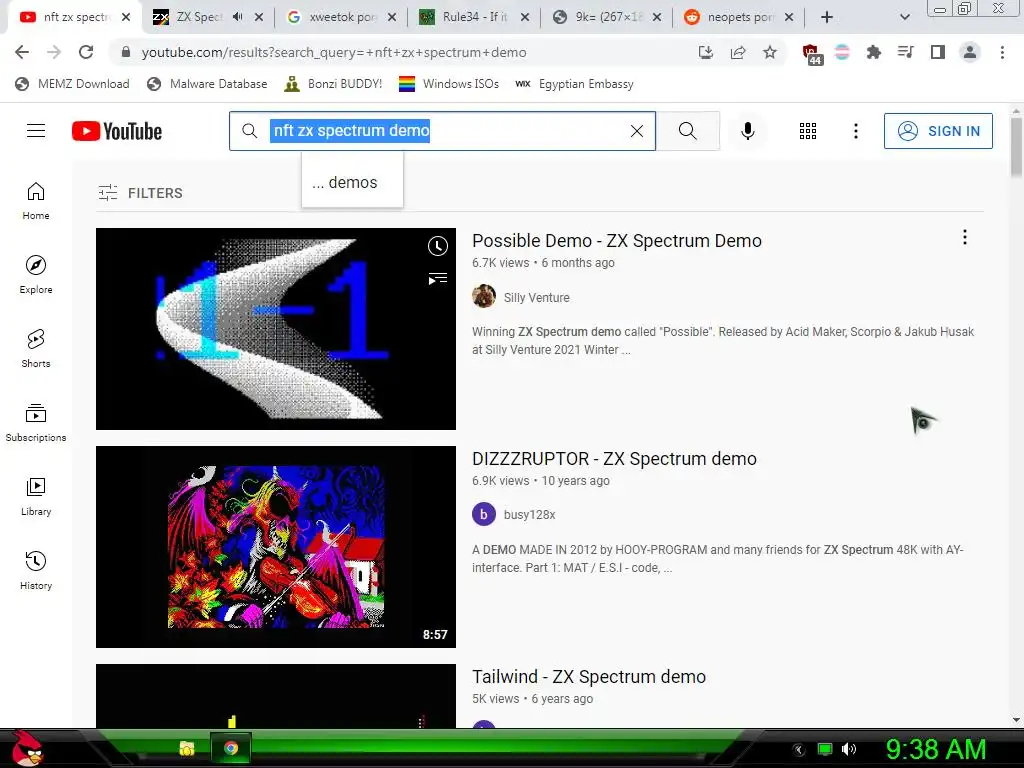This screenshot has width=1024, height=768.
Task: Visit the busy128x channel
Action: 529,515
